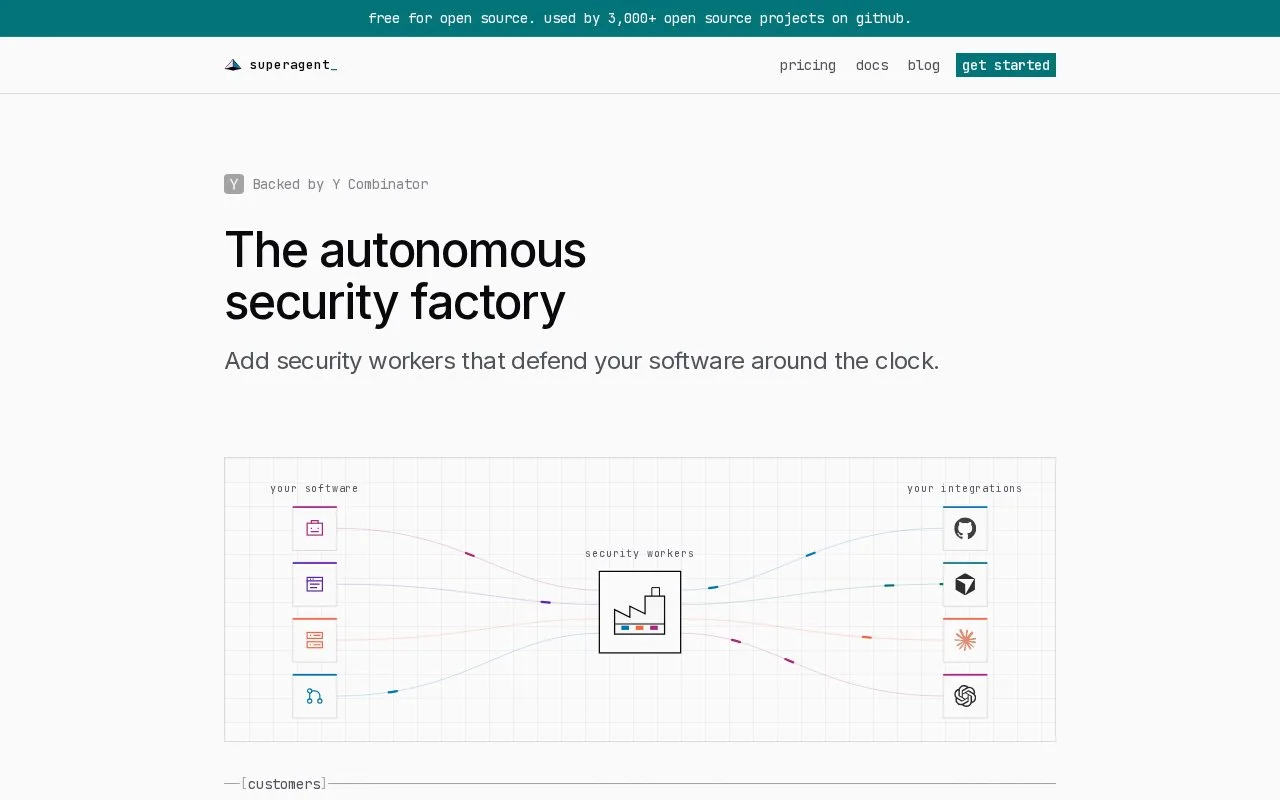Select the purple browser window software icon
1280x800 pixels.
(x=315, y=584)
